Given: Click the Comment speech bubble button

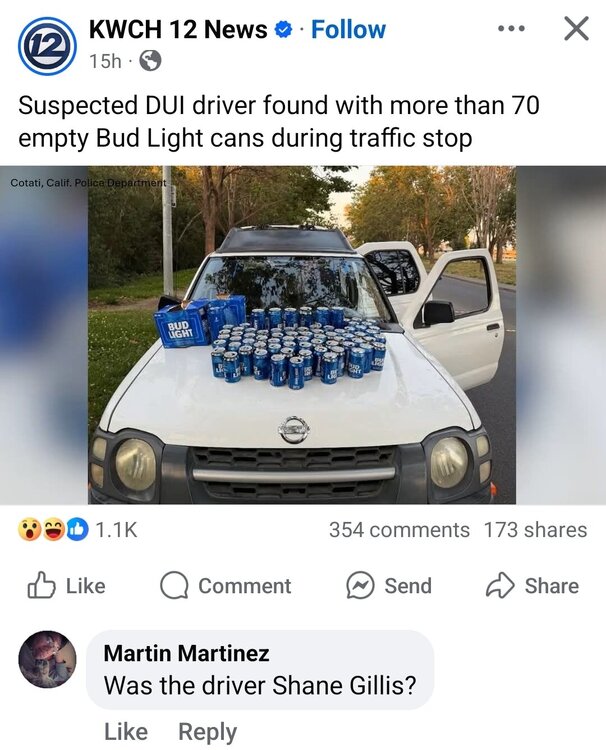Looking at the screenshot, I should (x=226, y=586).
